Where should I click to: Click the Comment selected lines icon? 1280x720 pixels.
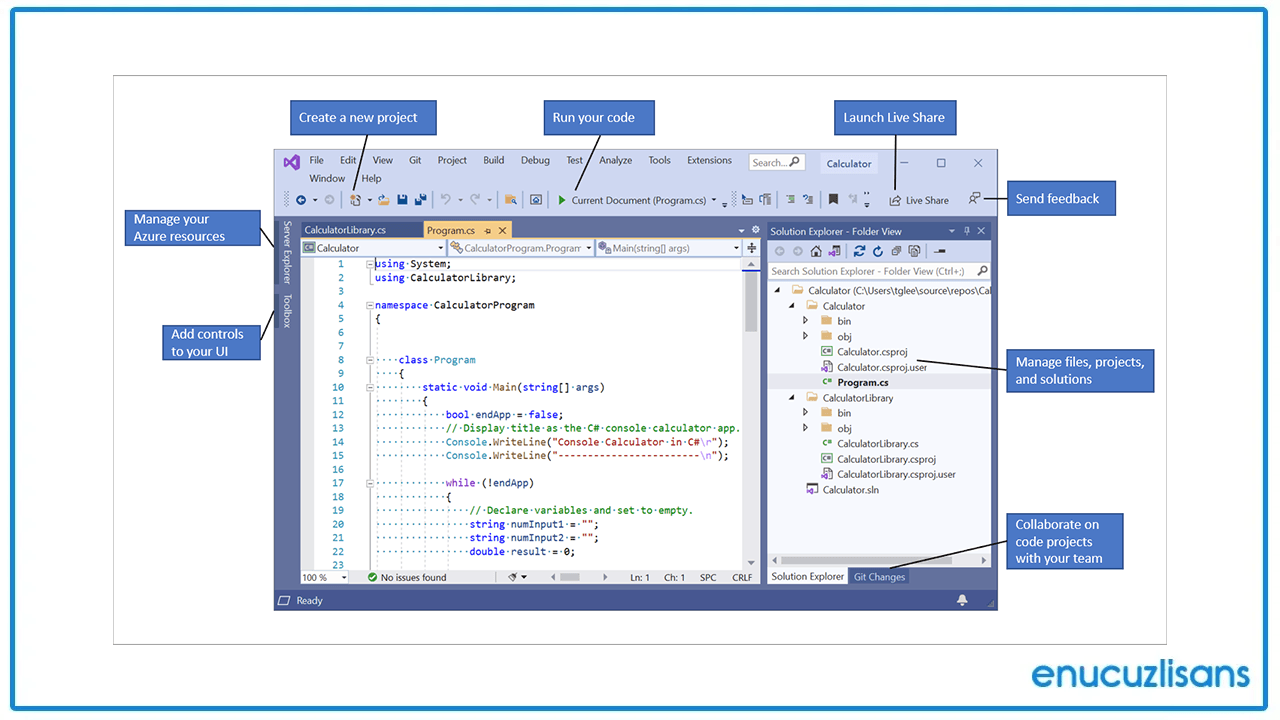(790, 199)
